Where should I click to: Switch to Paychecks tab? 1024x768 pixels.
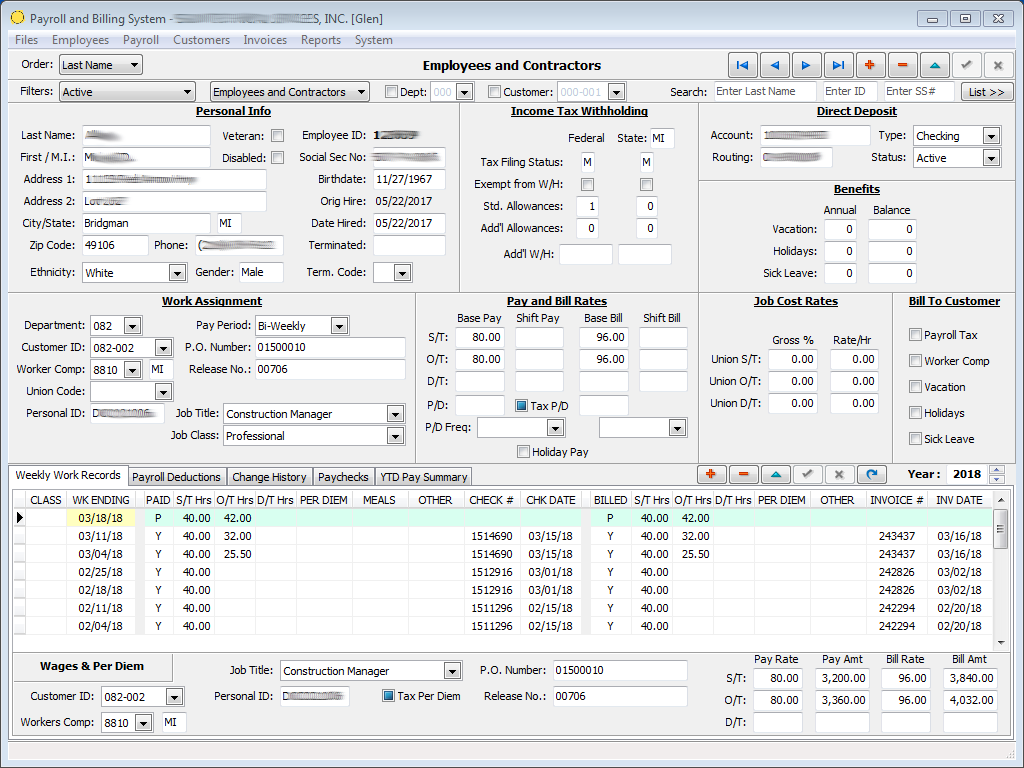(x=343, y=477)
